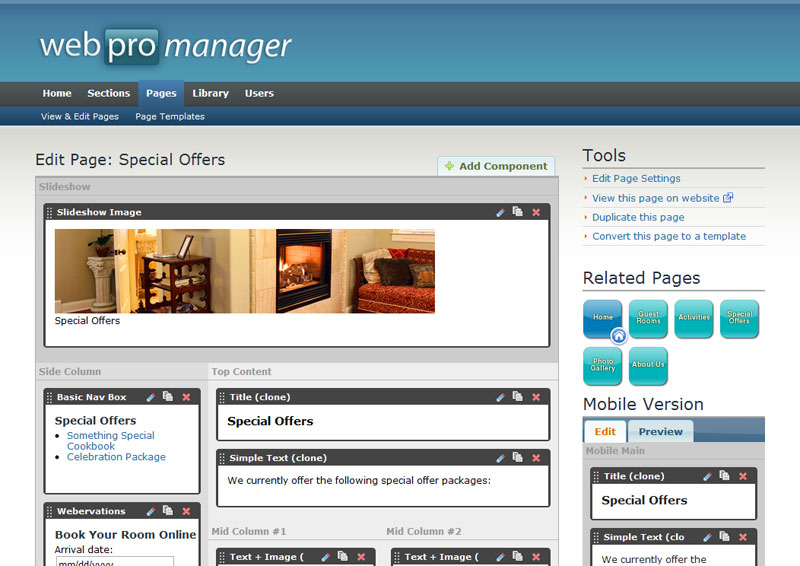
Task: Open the Activities related page
Action: tap(694, 318)
